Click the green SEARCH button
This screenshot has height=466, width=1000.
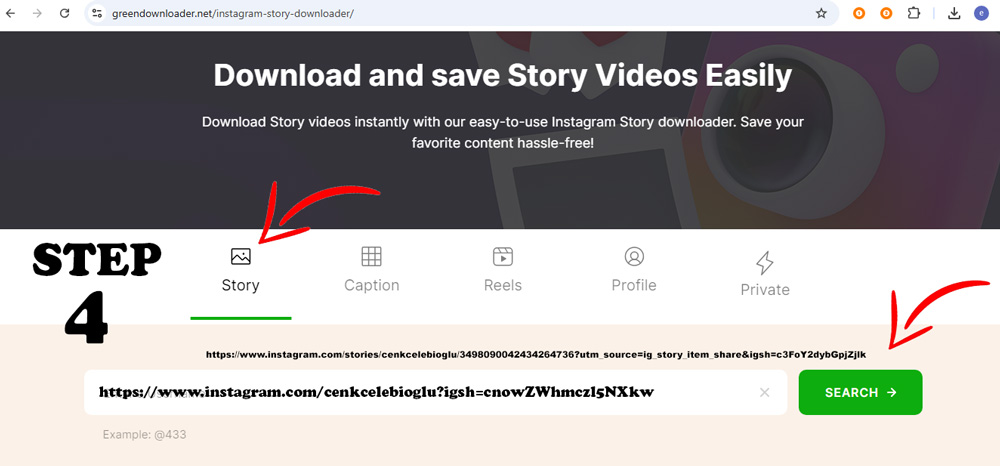pos(860,392)
